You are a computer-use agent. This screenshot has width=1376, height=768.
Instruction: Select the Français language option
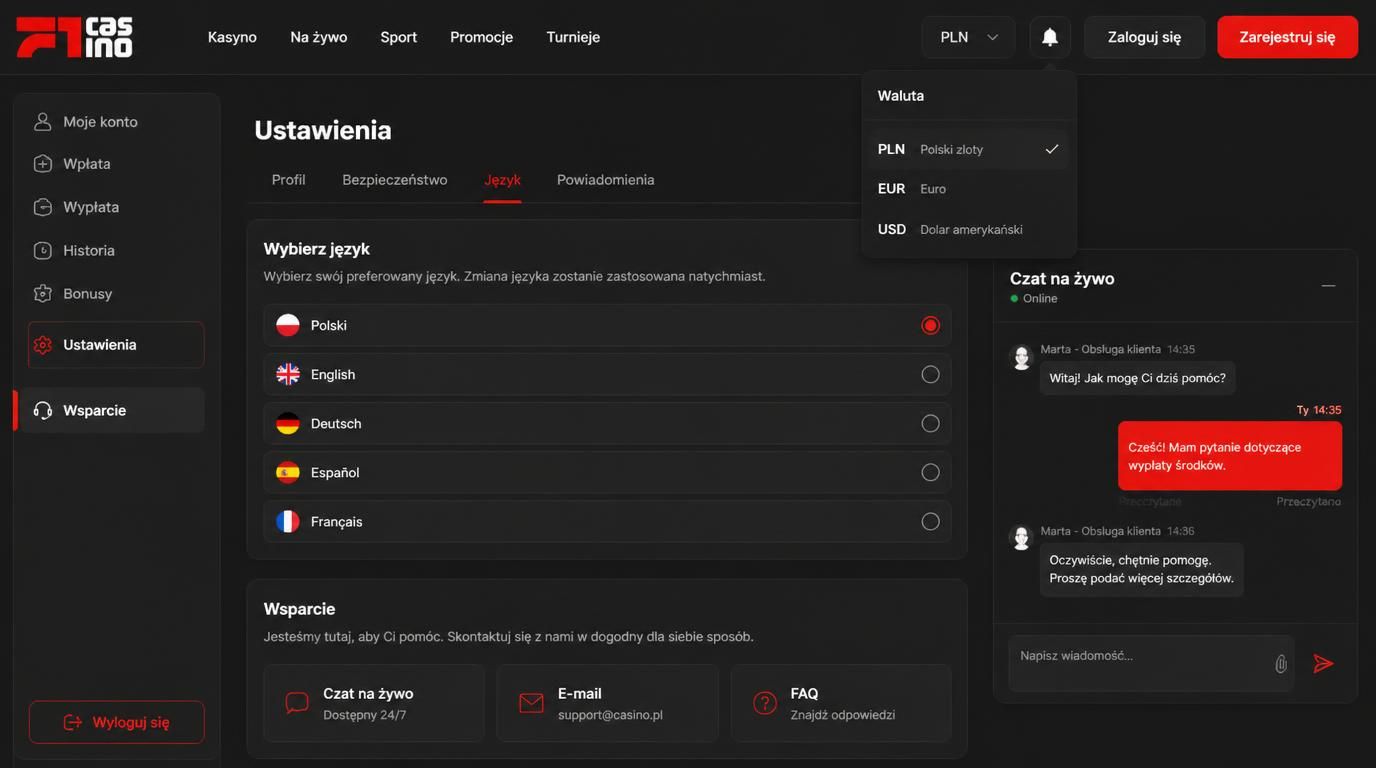tap(607, 521)
